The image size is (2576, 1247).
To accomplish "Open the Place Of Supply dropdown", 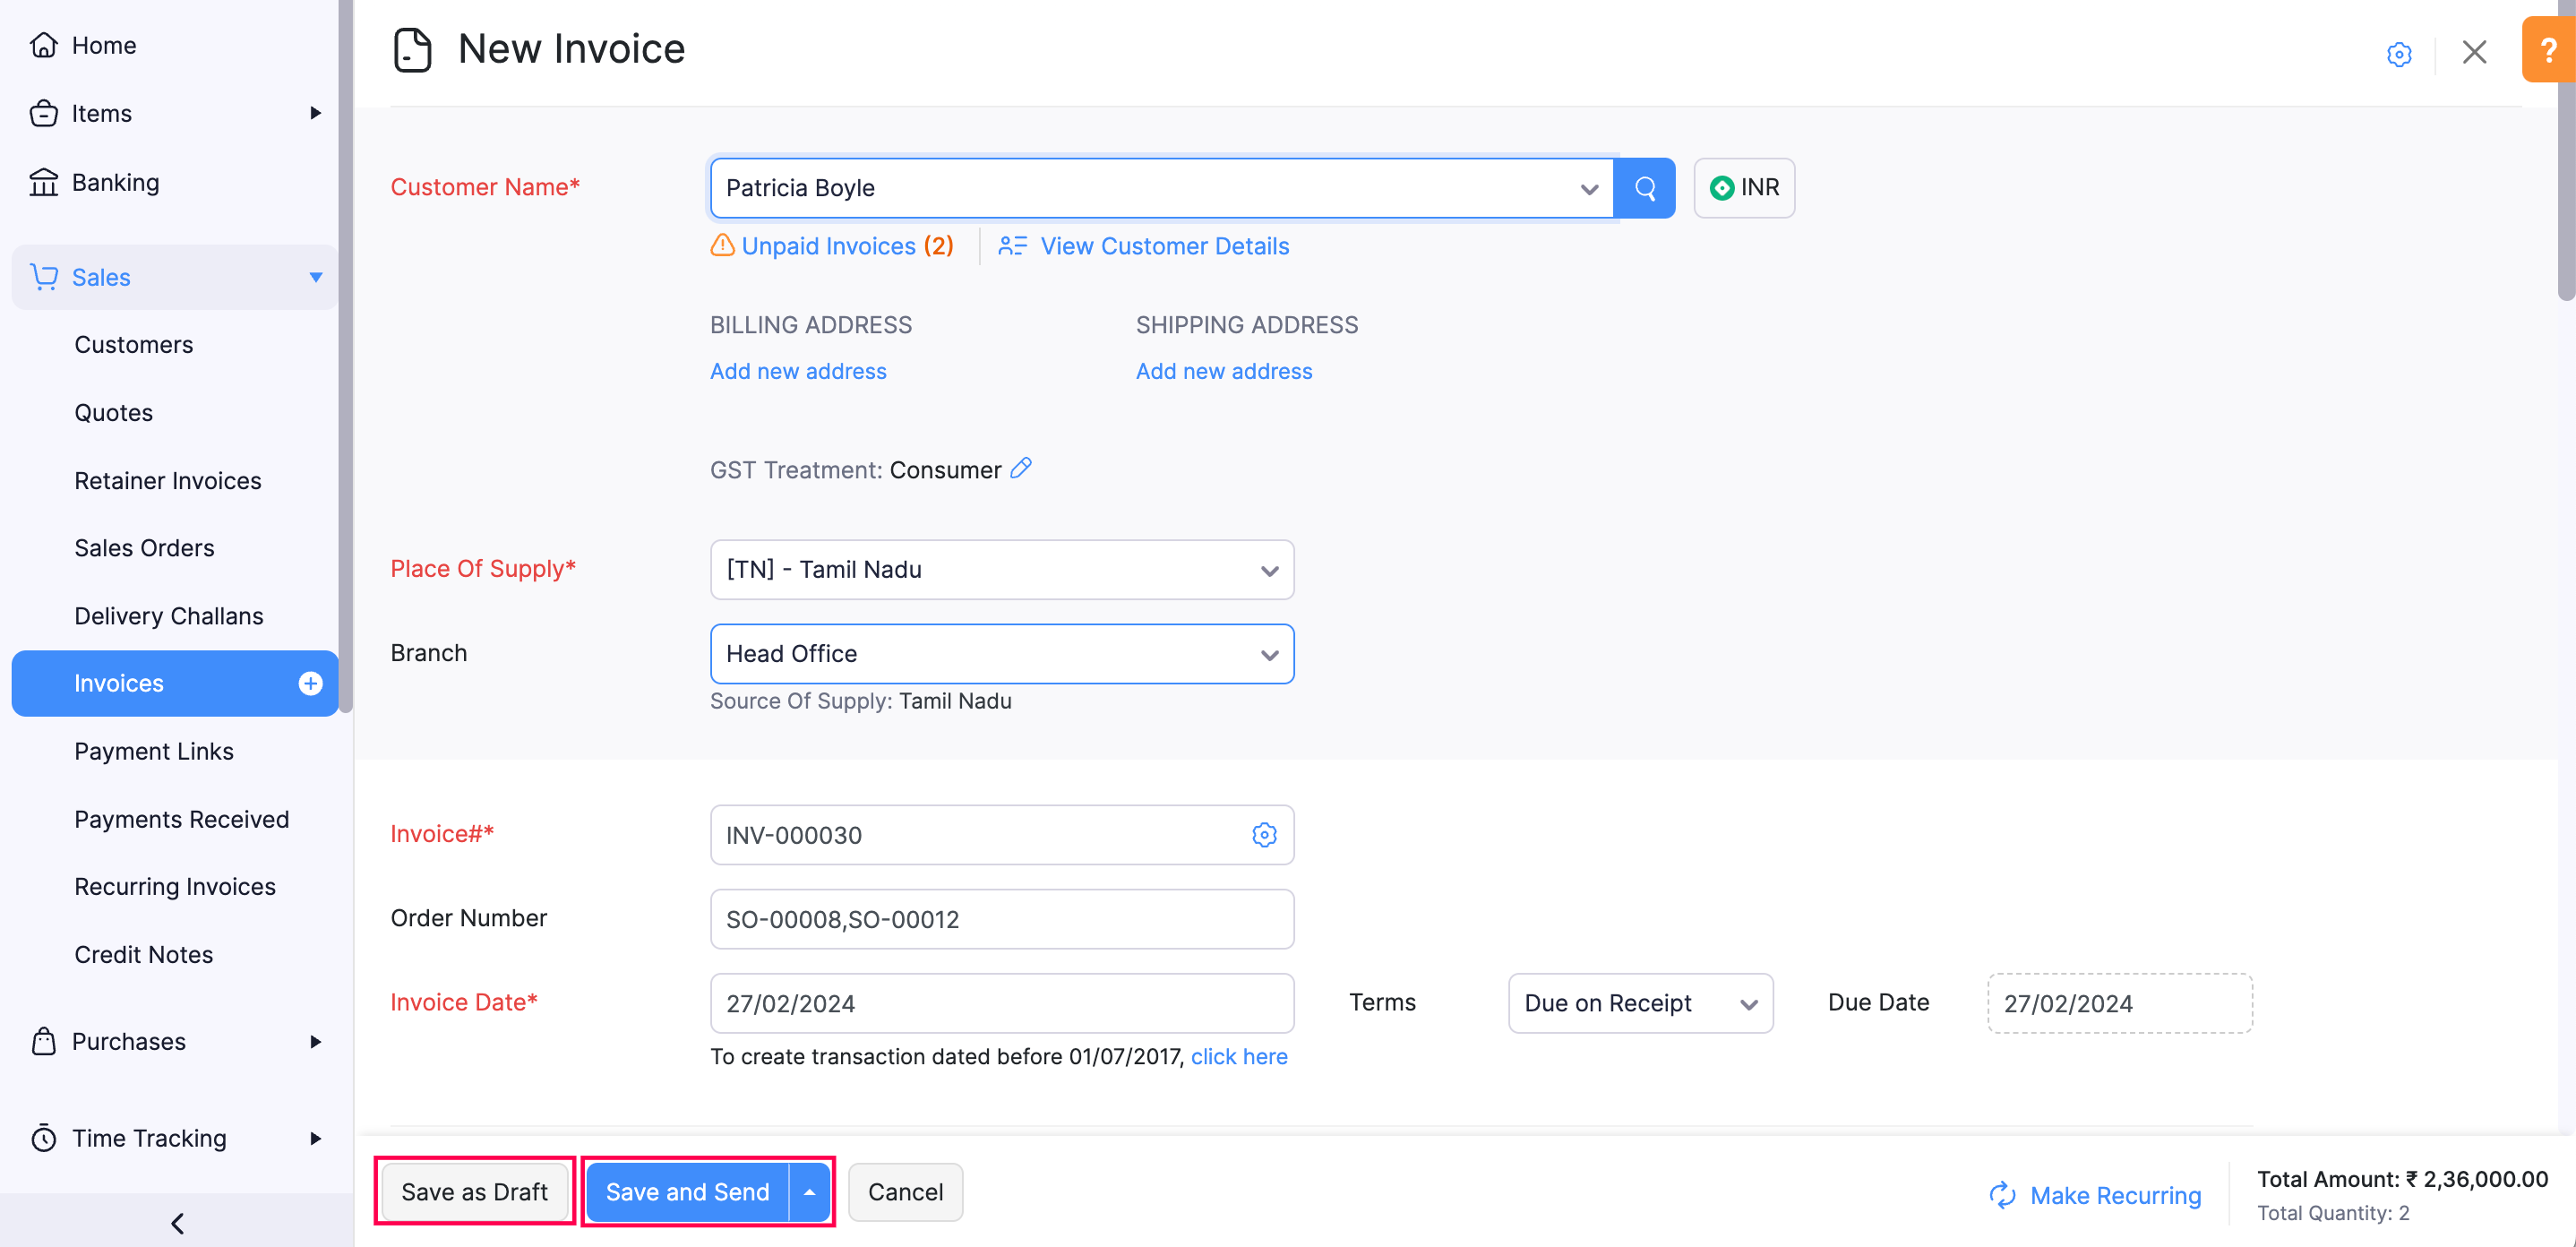I will [1269, 570].
